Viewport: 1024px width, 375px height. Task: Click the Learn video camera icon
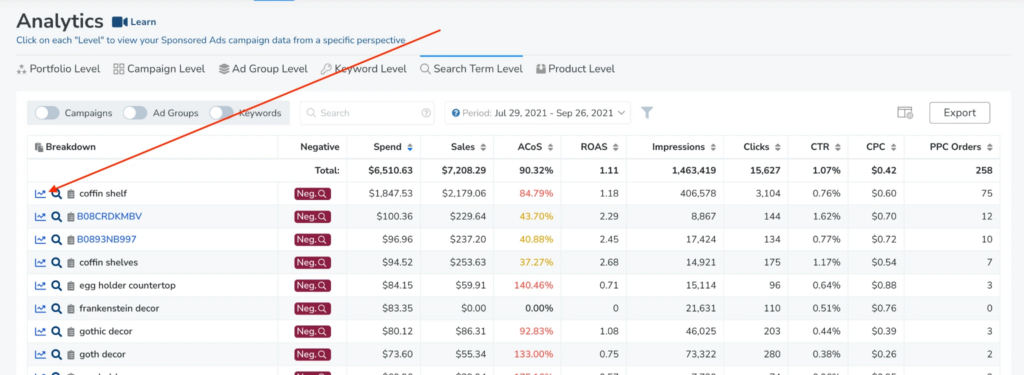coord(120,22)
